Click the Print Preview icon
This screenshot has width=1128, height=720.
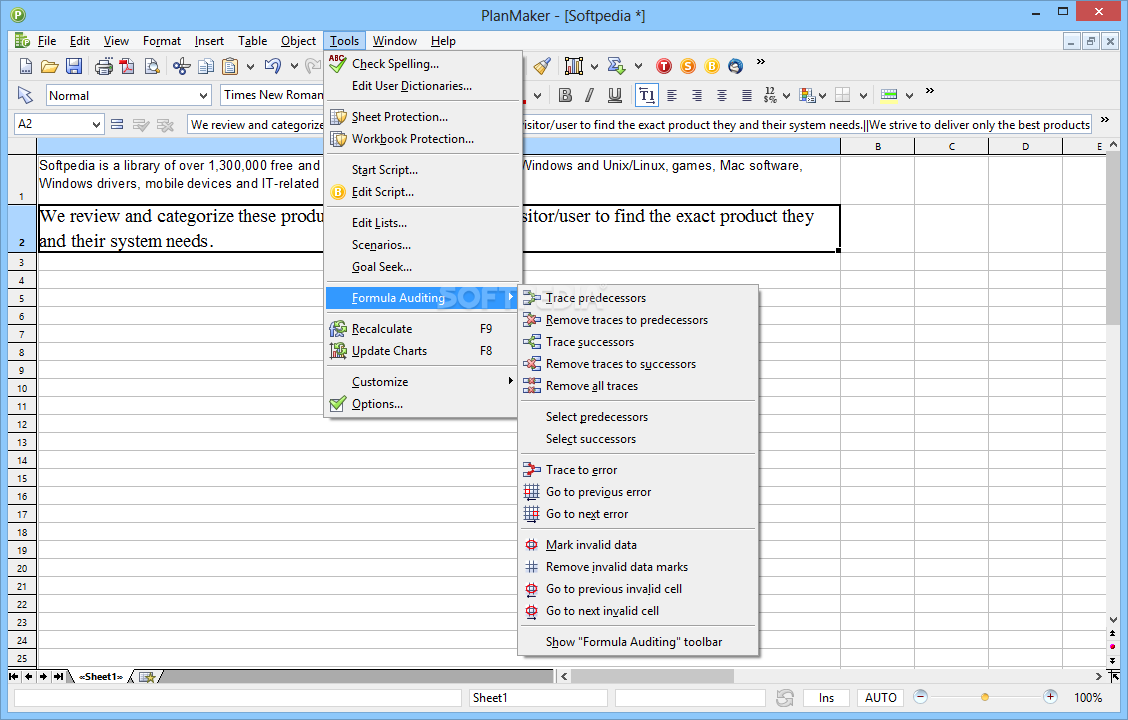point(152,67)
